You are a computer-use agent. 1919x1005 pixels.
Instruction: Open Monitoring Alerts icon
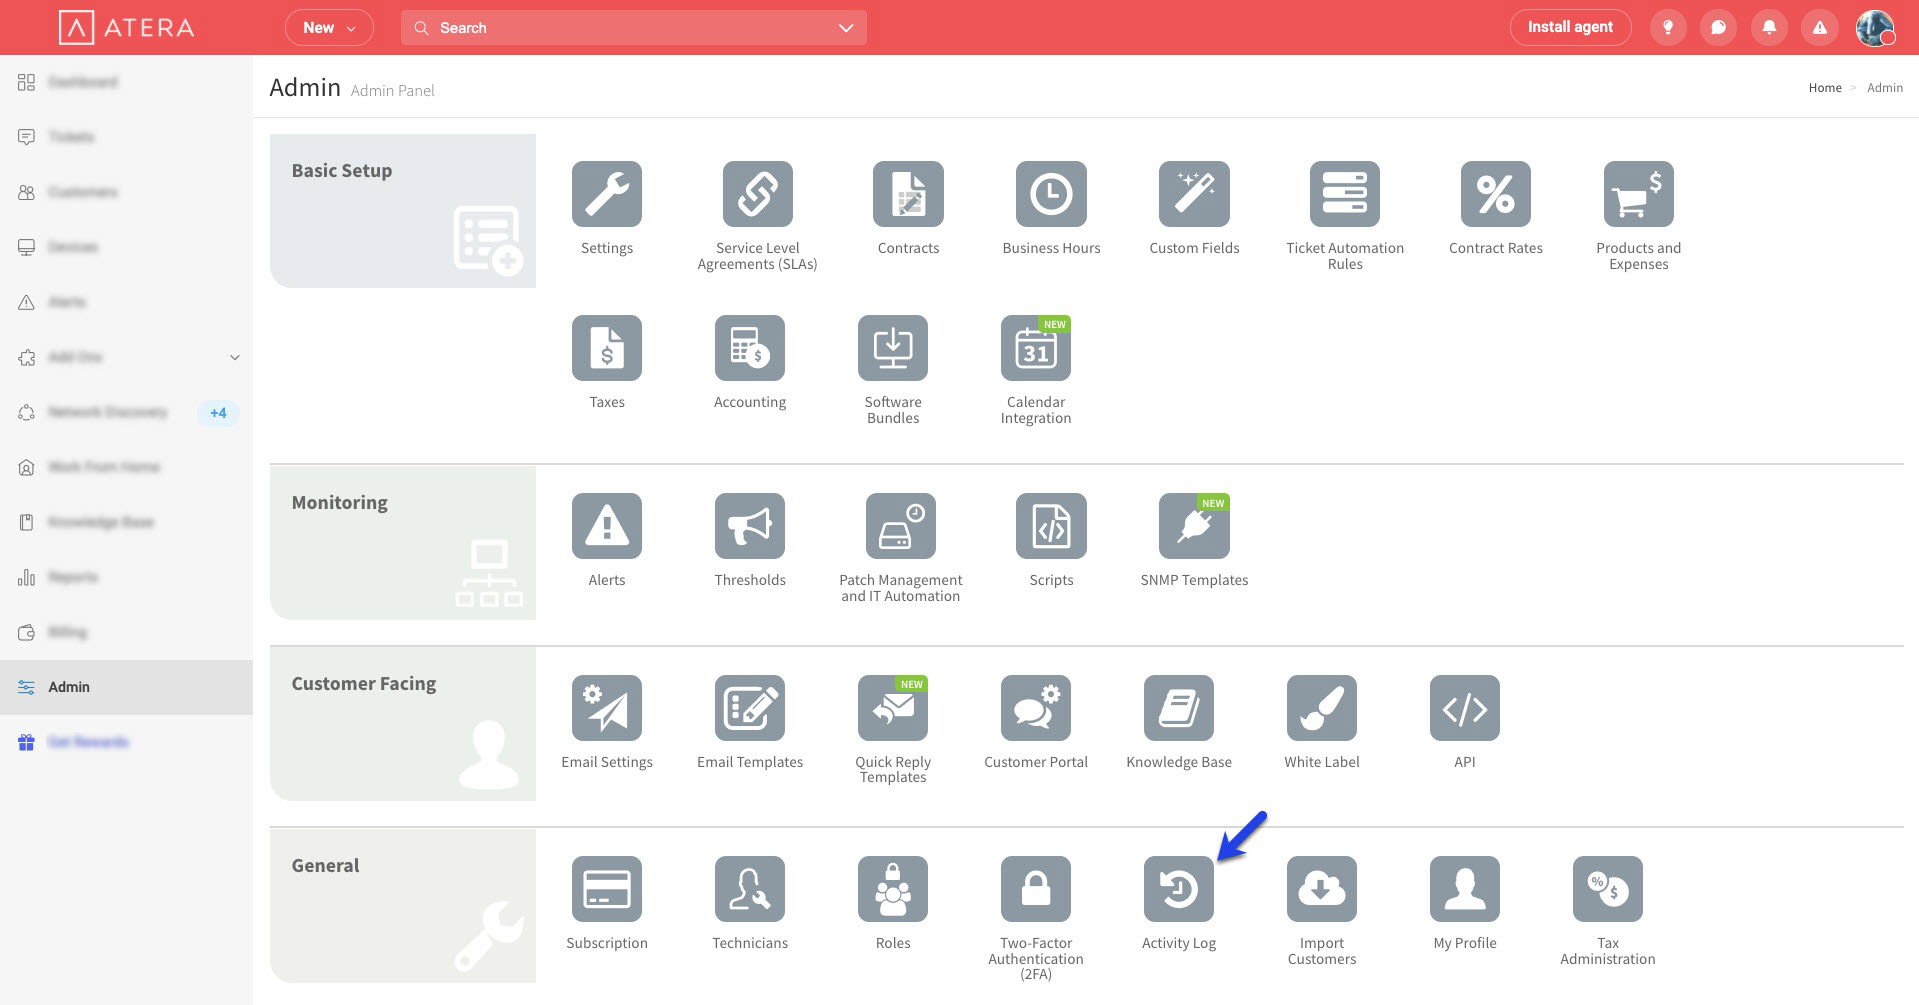tap(607, 526)
